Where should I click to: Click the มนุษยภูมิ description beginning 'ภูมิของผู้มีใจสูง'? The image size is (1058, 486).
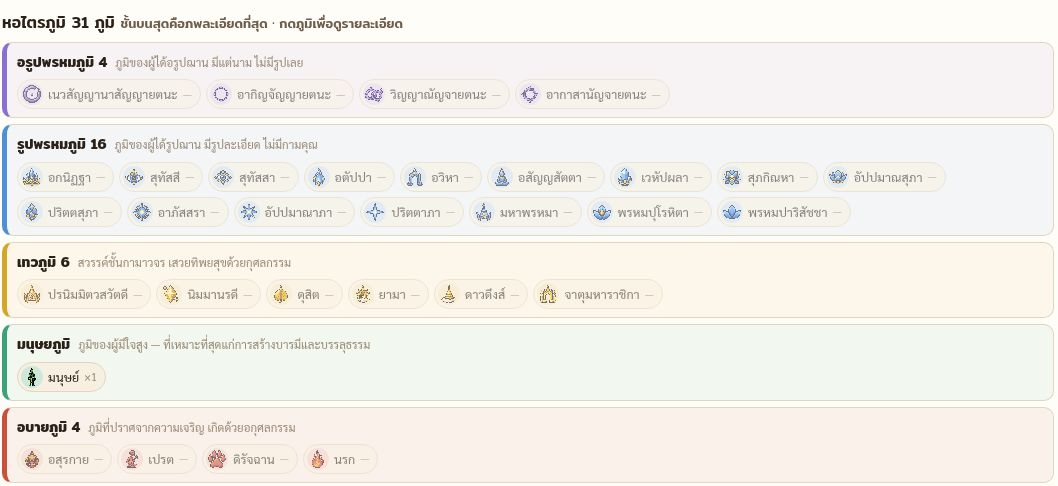[x=224, y=345]
